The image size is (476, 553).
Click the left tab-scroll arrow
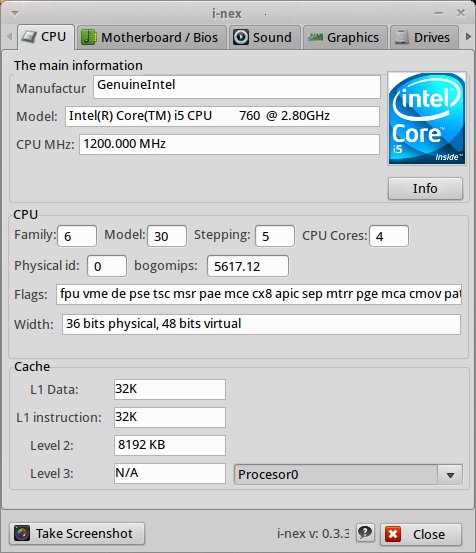10,36
